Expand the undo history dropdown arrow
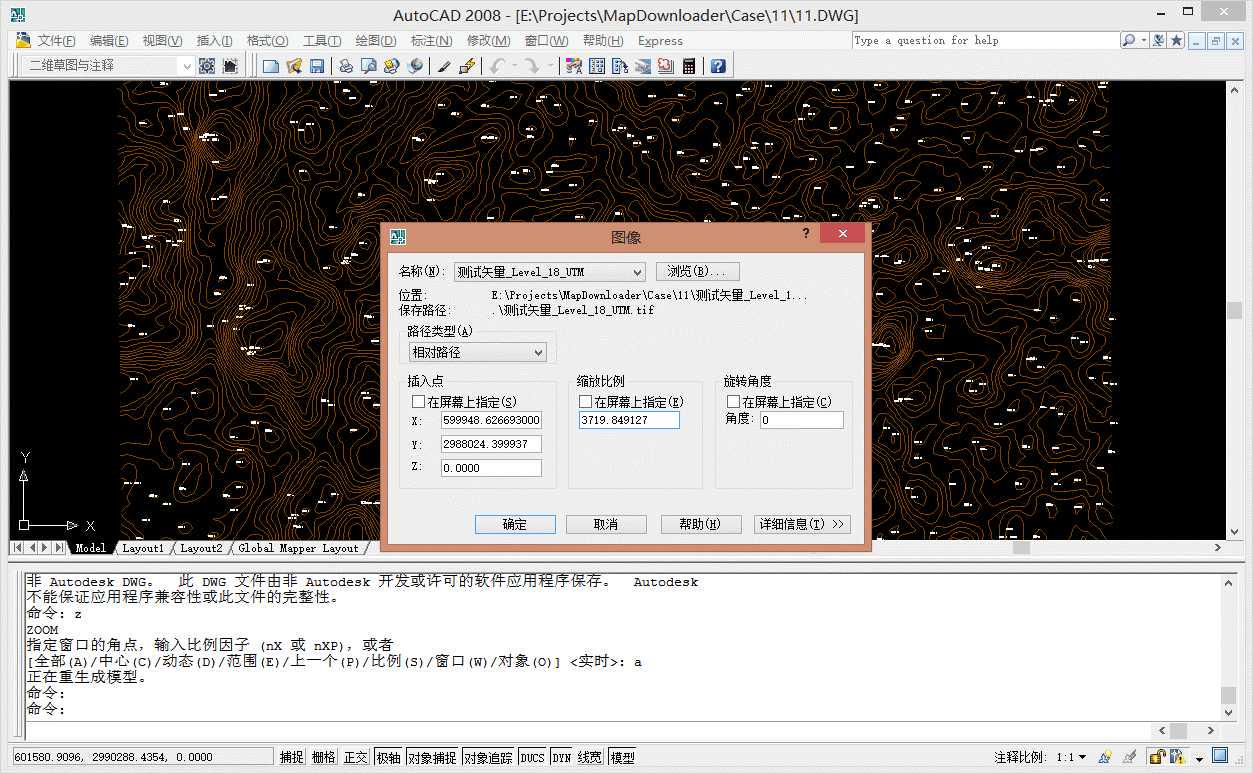 [513, 66]
